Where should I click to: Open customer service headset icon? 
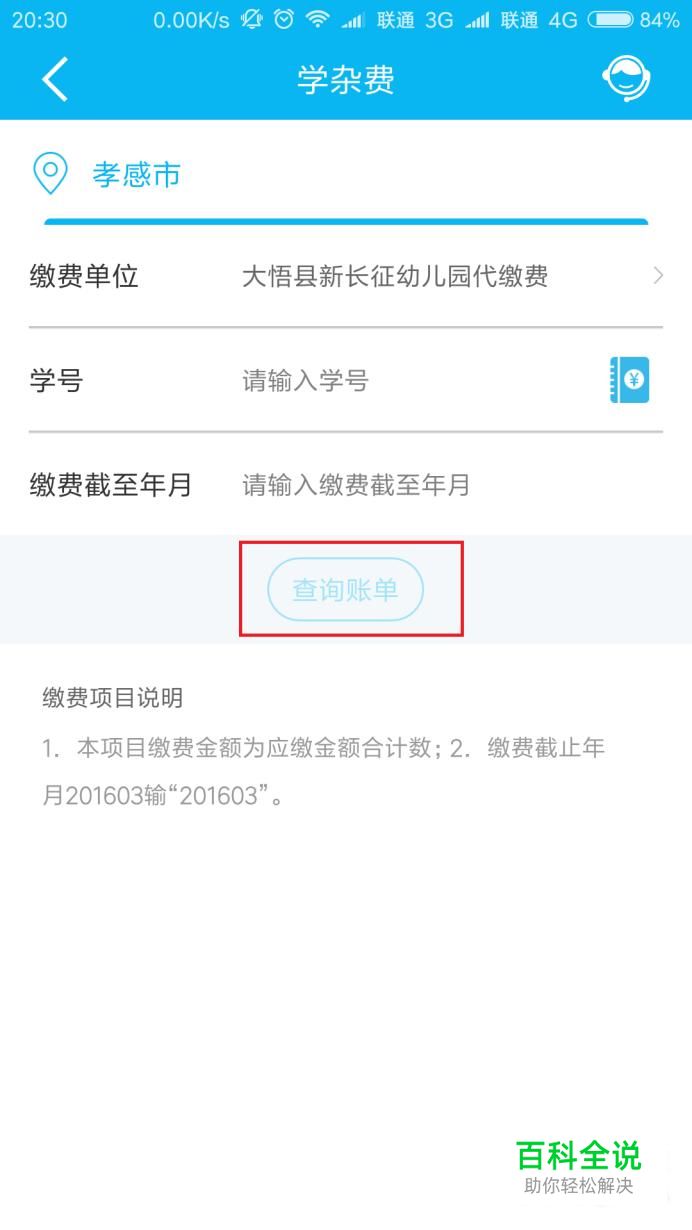[x=627, y=79]
